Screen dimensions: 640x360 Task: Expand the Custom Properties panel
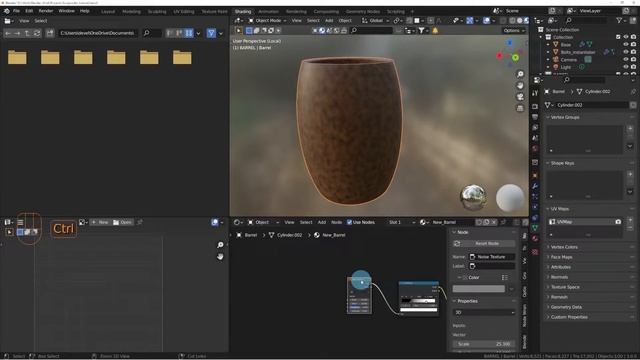(569, 317)
